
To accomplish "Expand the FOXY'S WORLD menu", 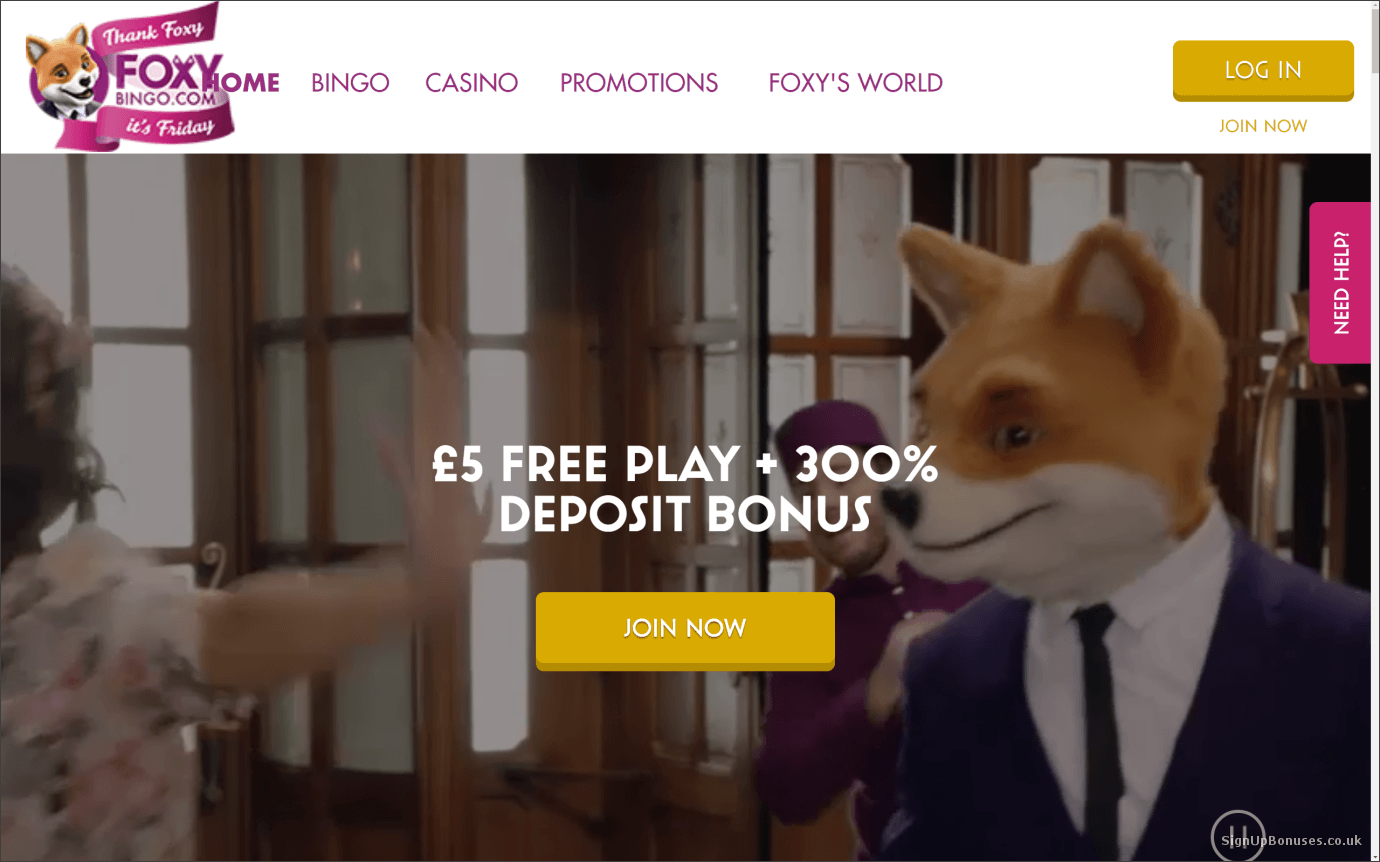I will [x=856, y=82].
